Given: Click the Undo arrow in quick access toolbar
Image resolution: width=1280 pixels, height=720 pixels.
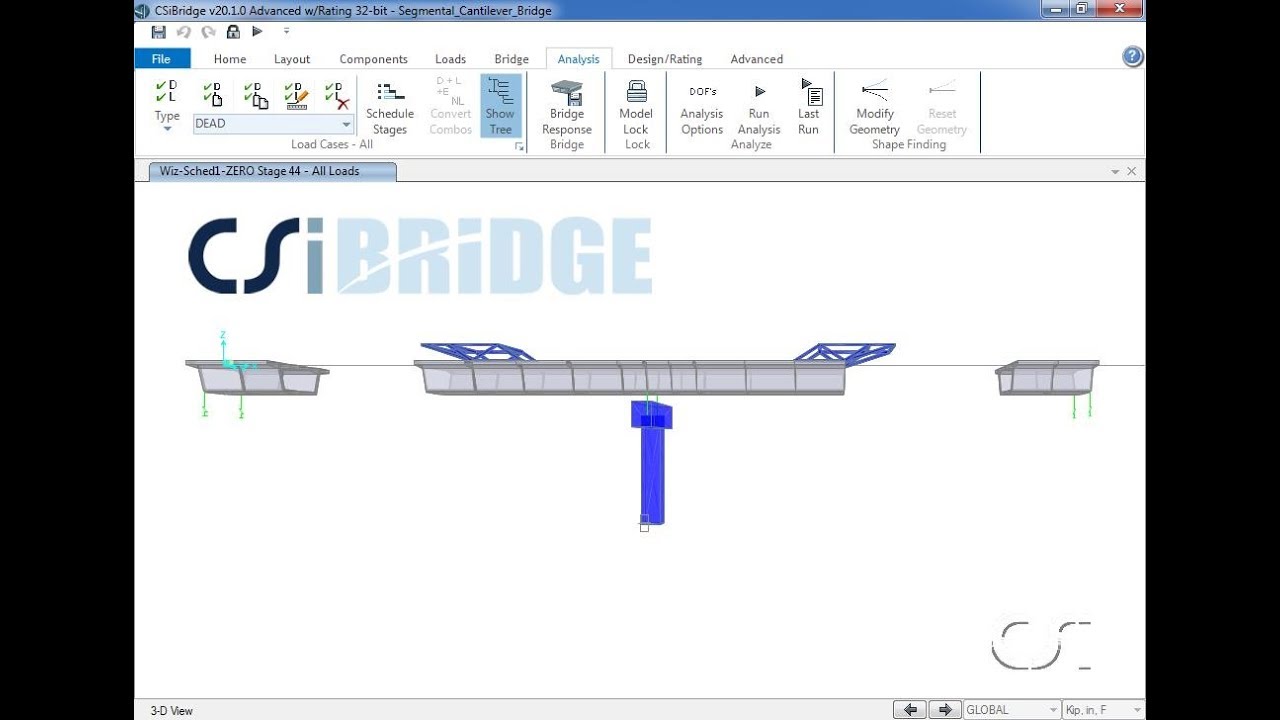Looking at the screenshot, I should pos(183,32).
